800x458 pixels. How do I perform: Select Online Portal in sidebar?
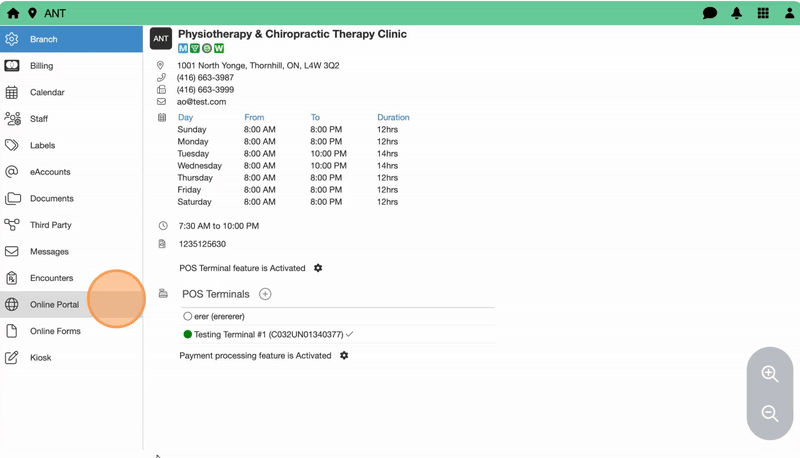point(54,305)
